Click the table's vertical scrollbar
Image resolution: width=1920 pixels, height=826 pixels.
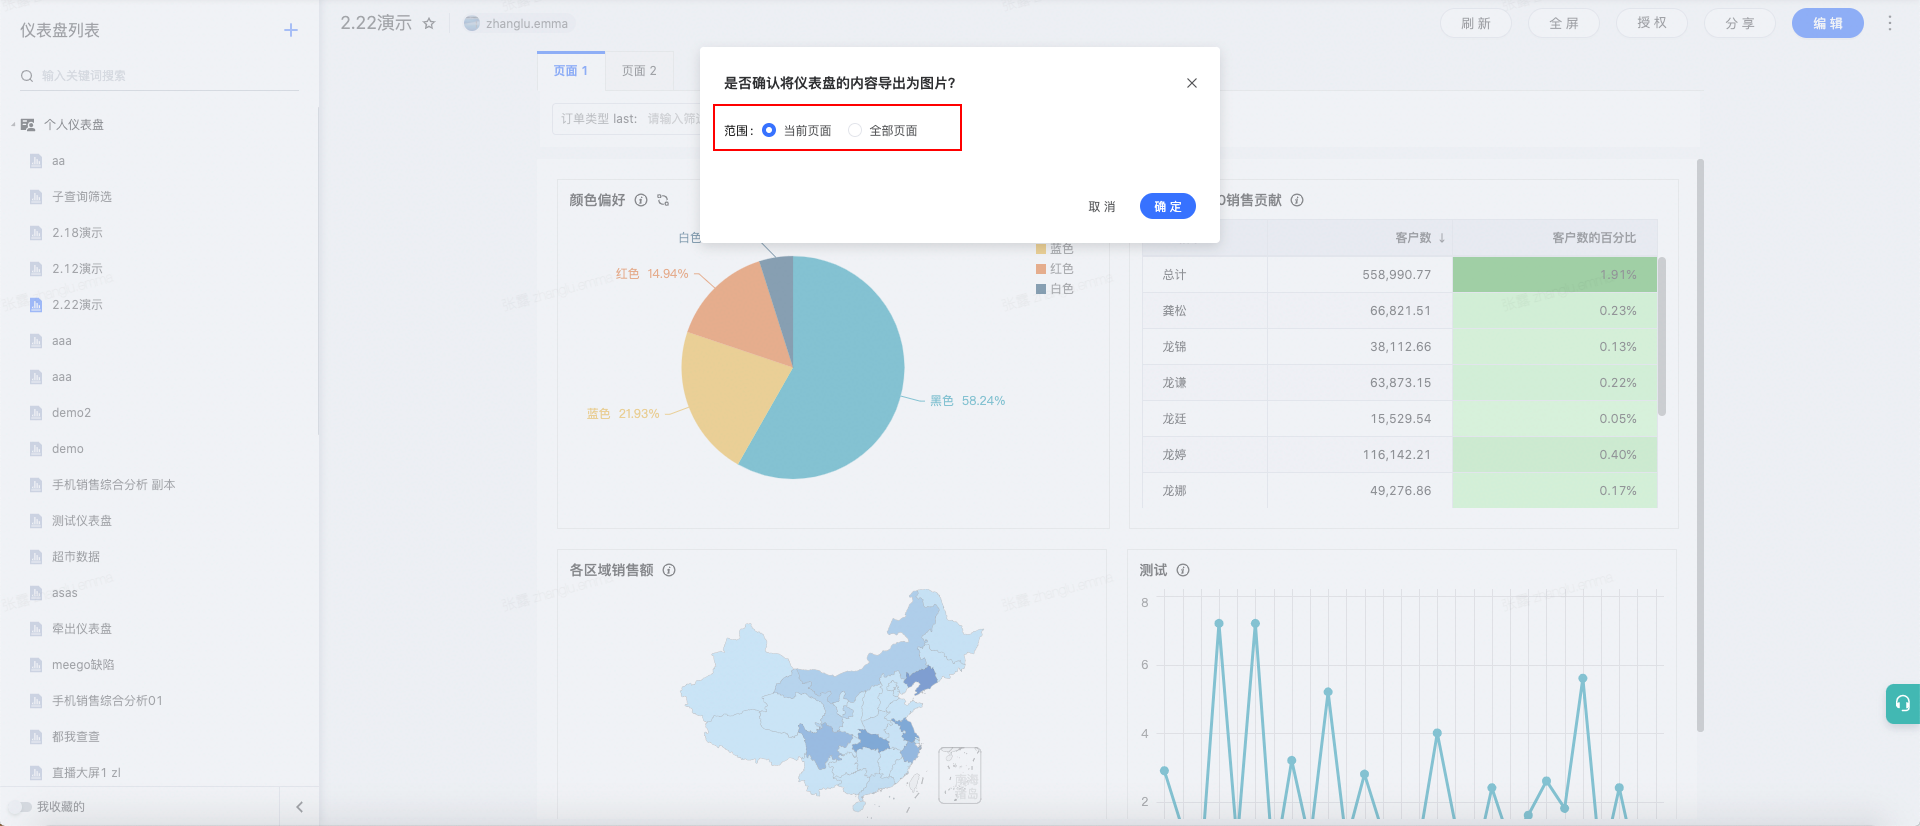(x=1662, y=336)
